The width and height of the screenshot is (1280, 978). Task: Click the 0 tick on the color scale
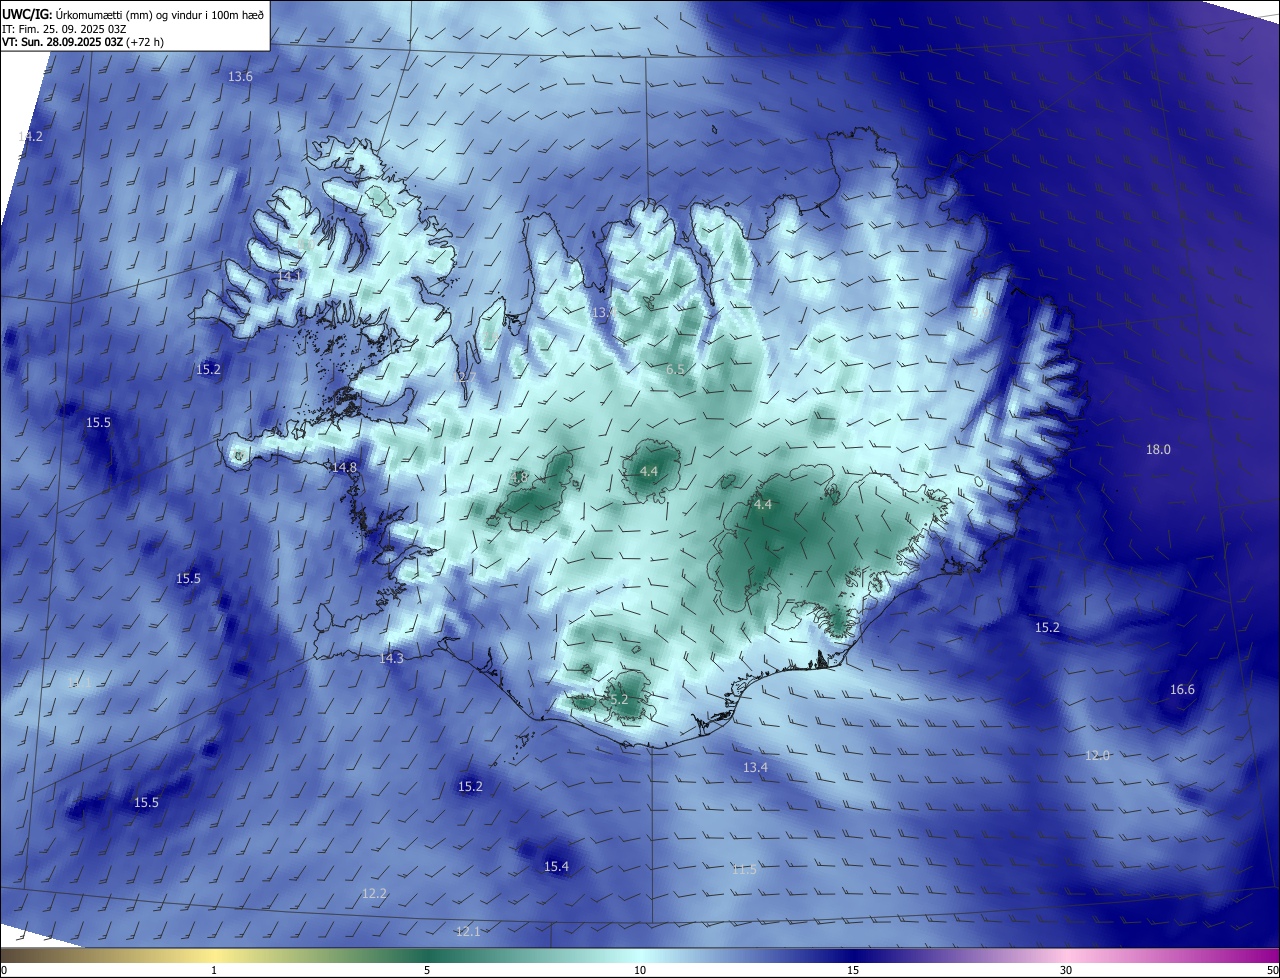tap(4, 970)
